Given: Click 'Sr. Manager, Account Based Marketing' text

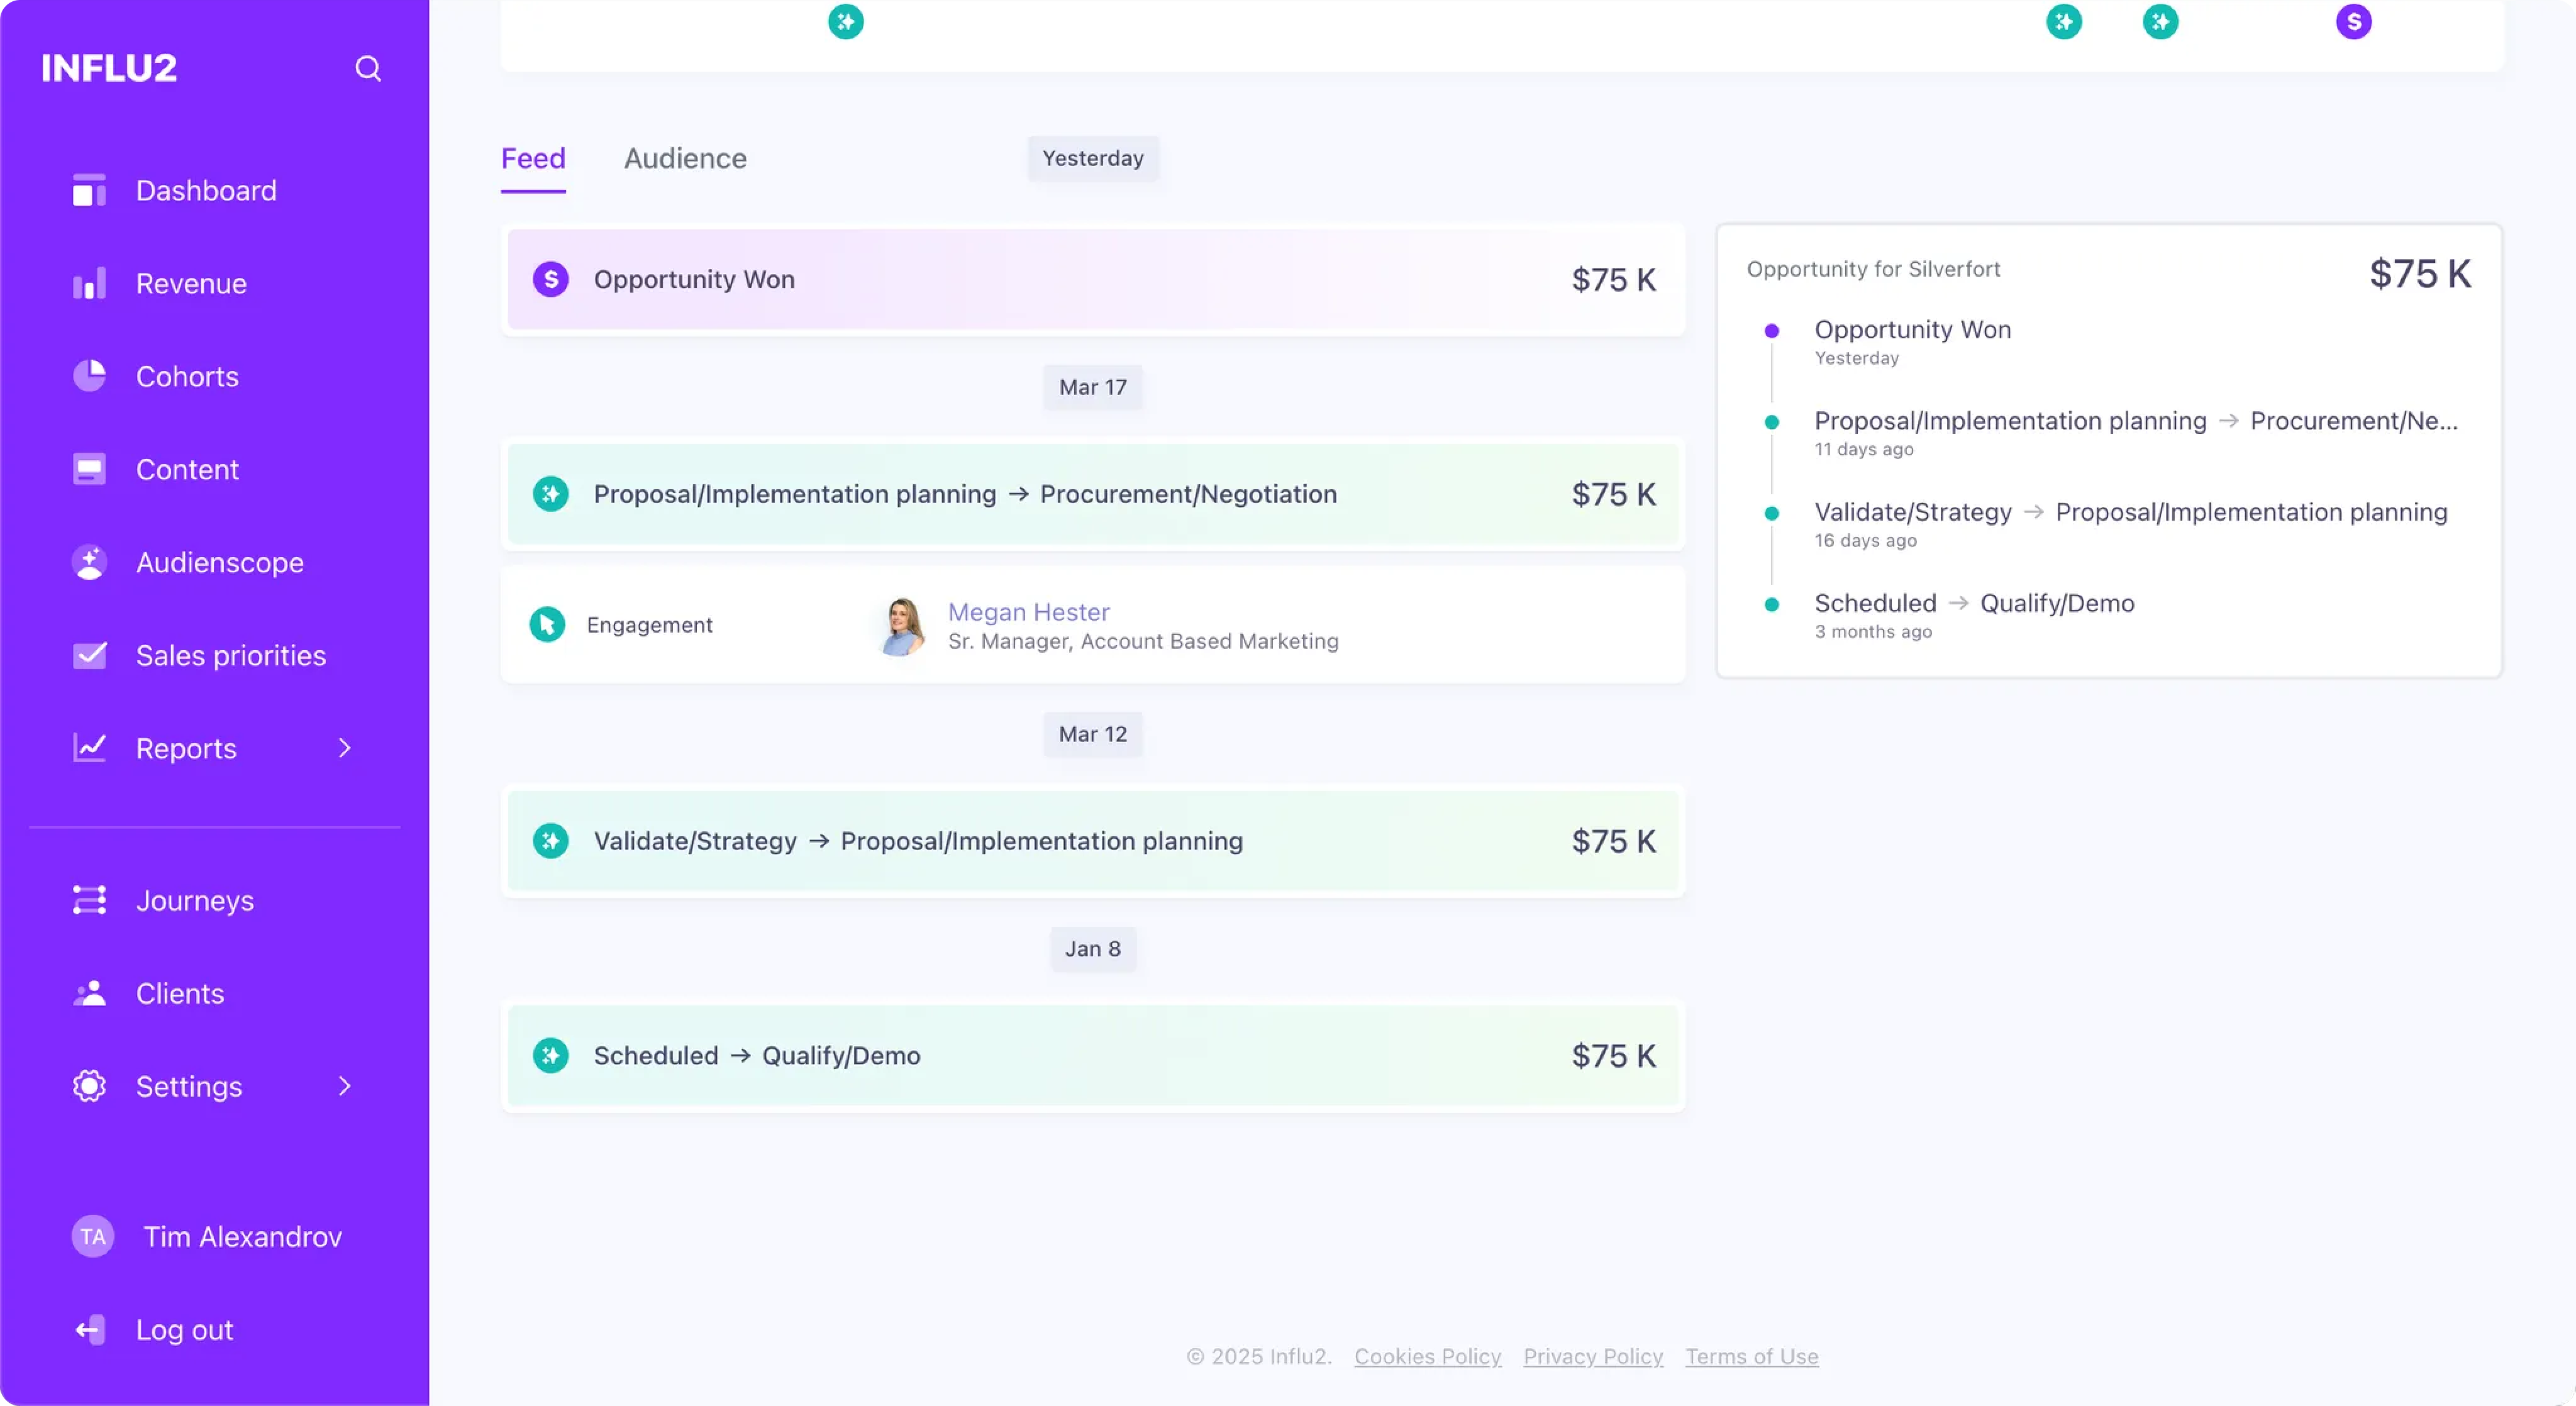Looking at the screenshot, I should pyautogui.click(x=1143, y=641).
